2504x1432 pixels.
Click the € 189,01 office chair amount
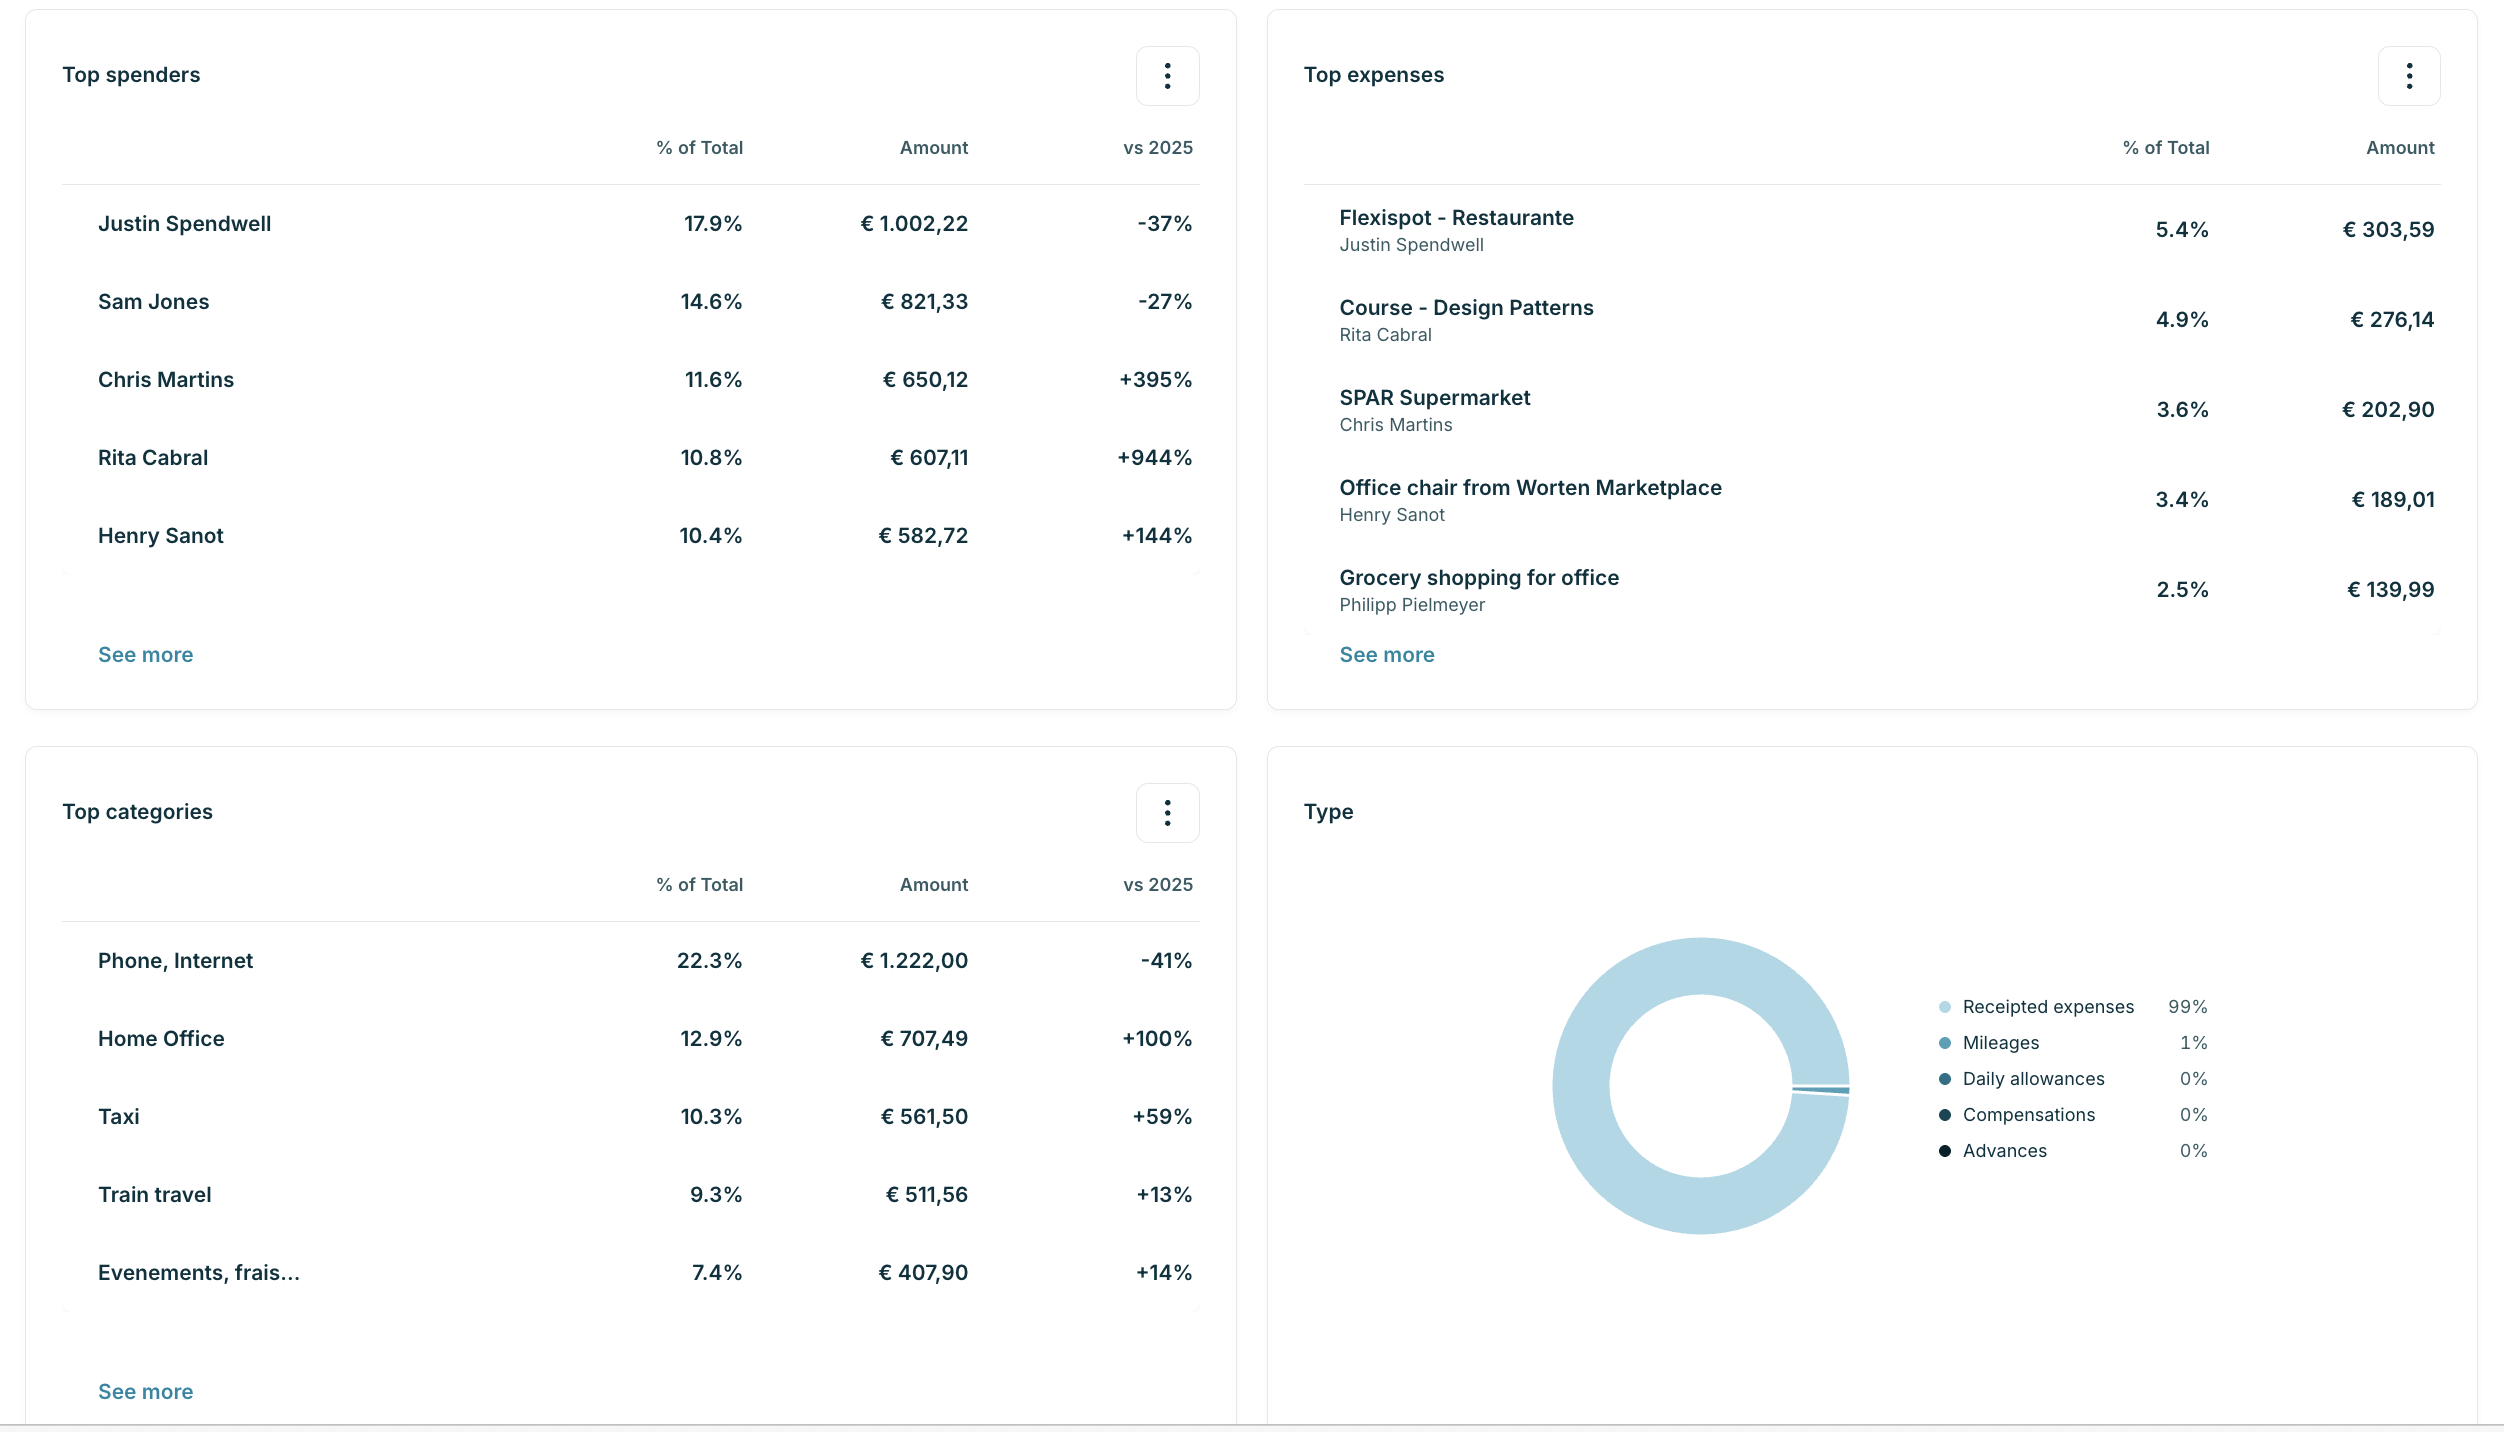(2393, 500)
